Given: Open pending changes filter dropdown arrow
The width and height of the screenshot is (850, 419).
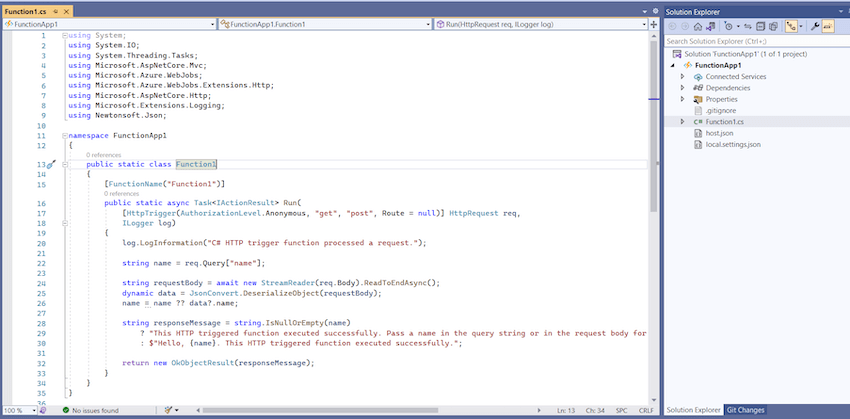Looking at the screenshot, I should [x=738, y=27].
